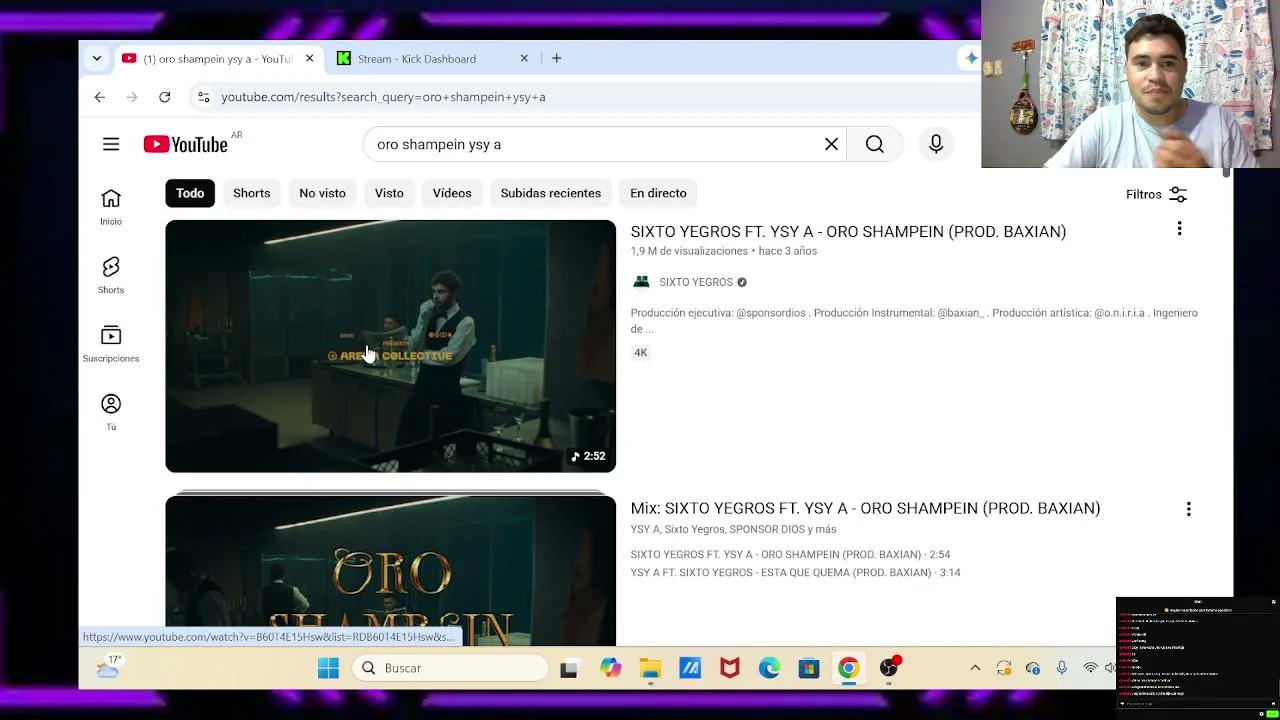Select the No visto filter chip
1280x720 pixels.
pyautogui.click(x=322, y=193)
